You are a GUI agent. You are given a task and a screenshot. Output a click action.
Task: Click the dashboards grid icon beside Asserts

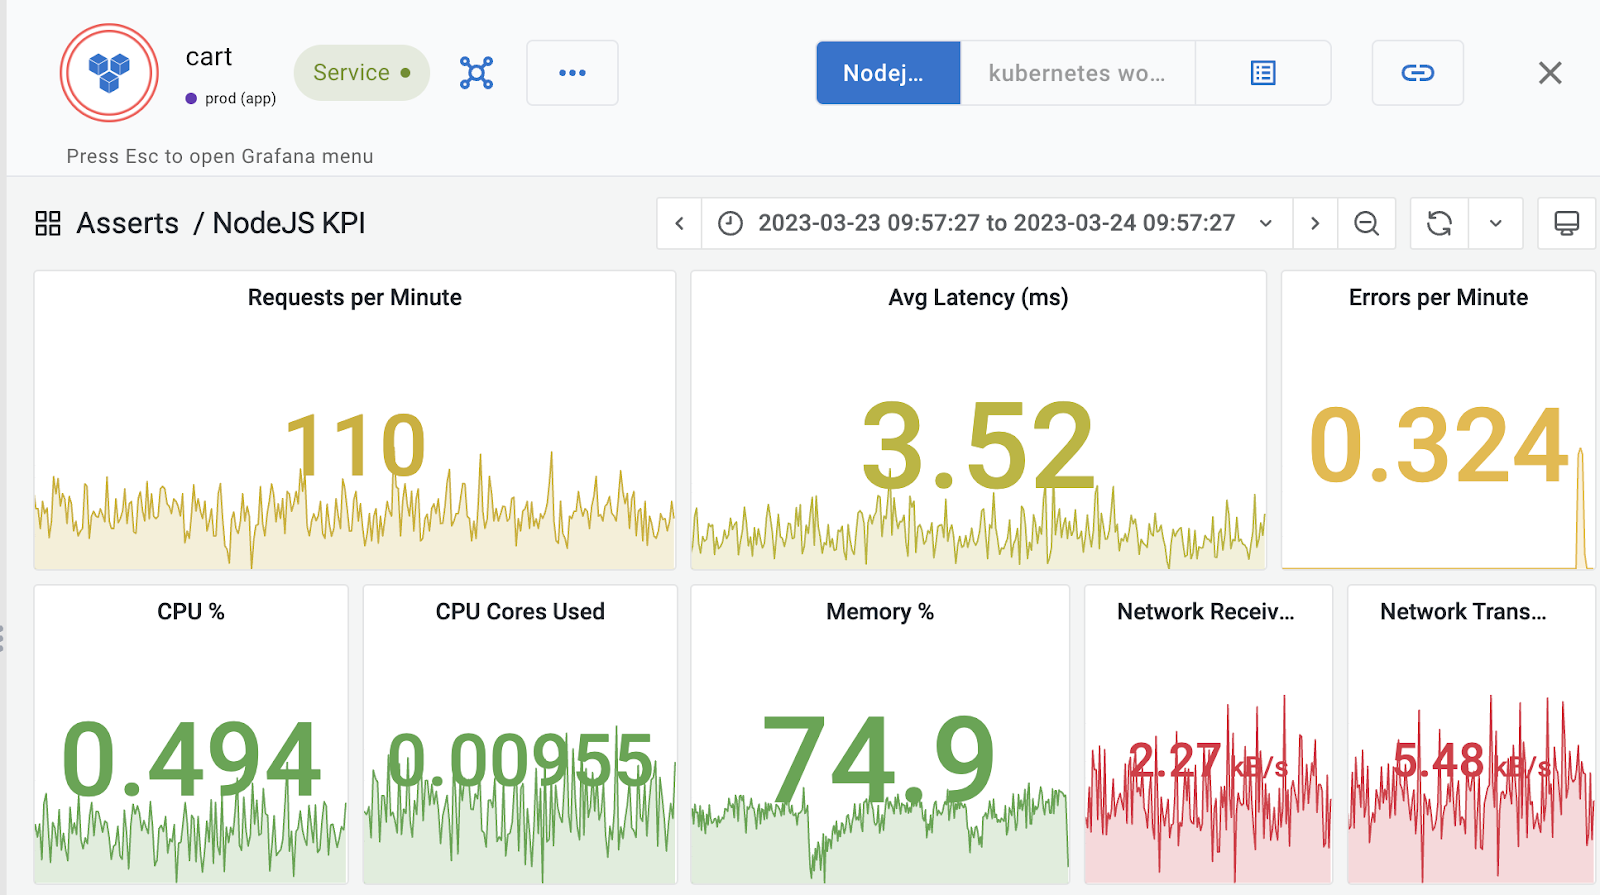(48, 223)
